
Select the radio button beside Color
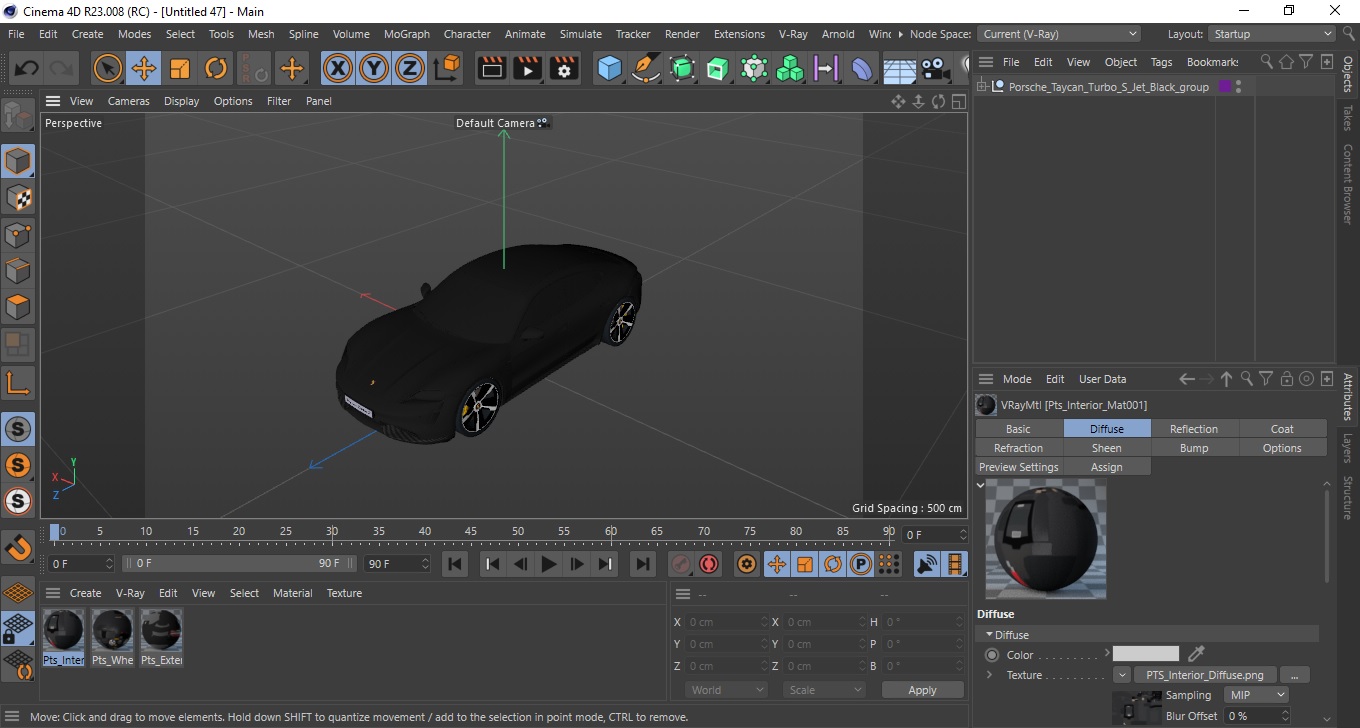click(992, 655)
